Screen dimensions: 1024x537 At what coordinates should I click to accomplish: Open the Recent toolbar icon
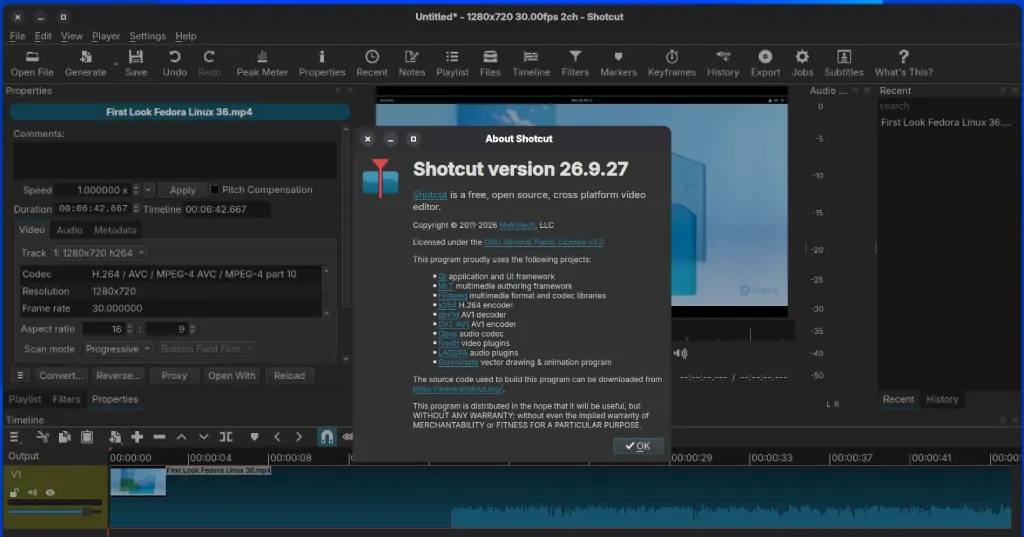[x=372, y=57]
